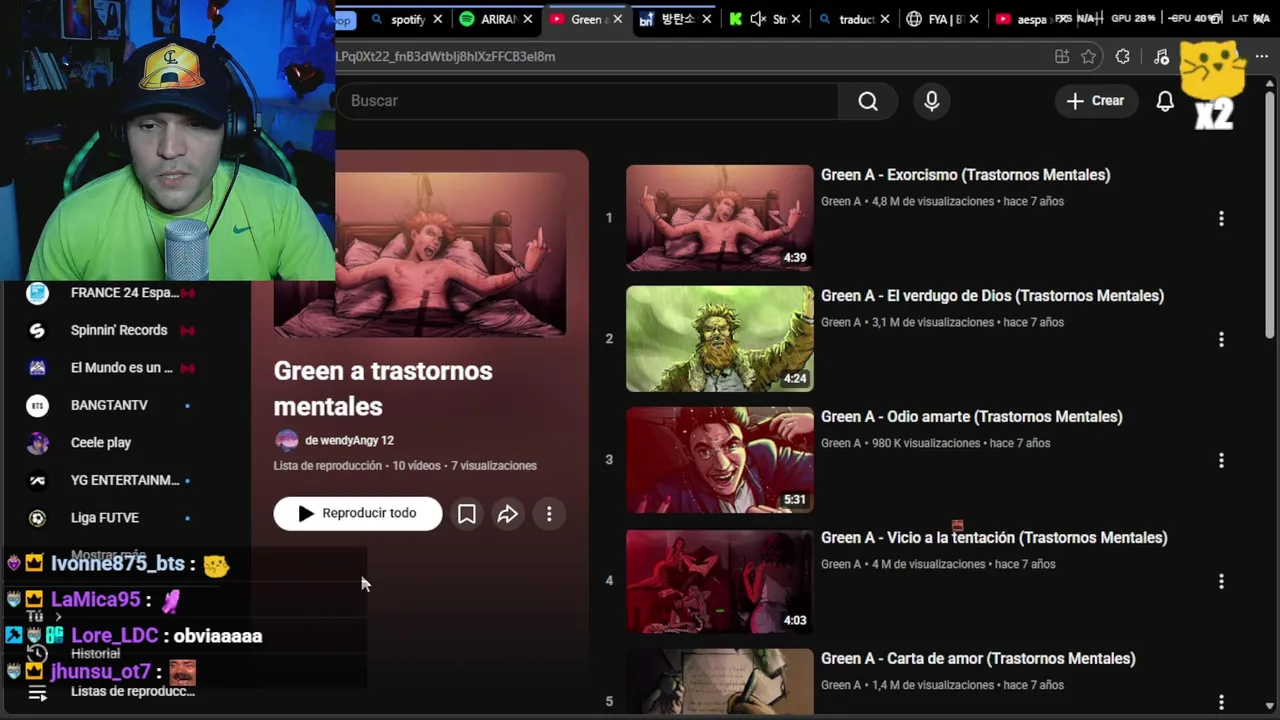This screenshot has width=1280, height=720.
Task: Open YouTube notifications bell
Action: tap(1165, 101)
